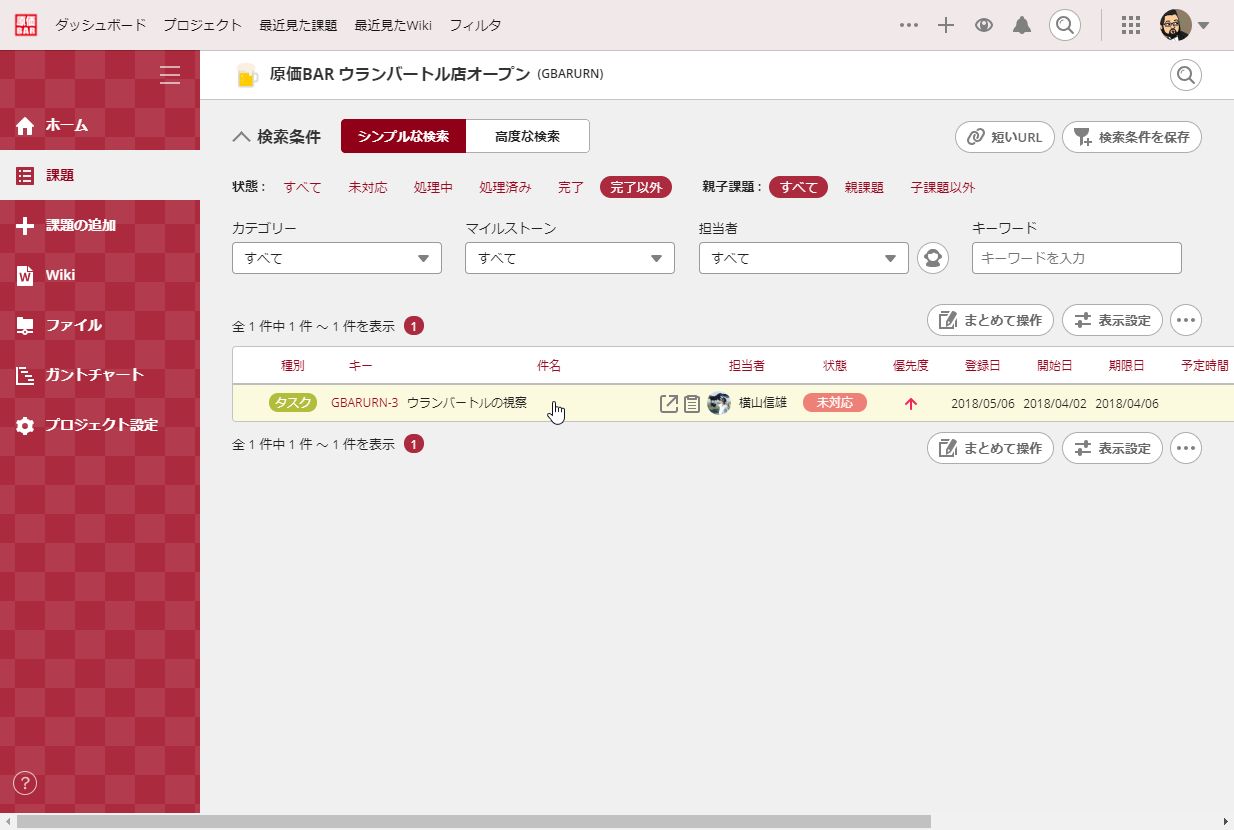Open プロジェクト設定 in sidebar

click(x=100, y=425)
